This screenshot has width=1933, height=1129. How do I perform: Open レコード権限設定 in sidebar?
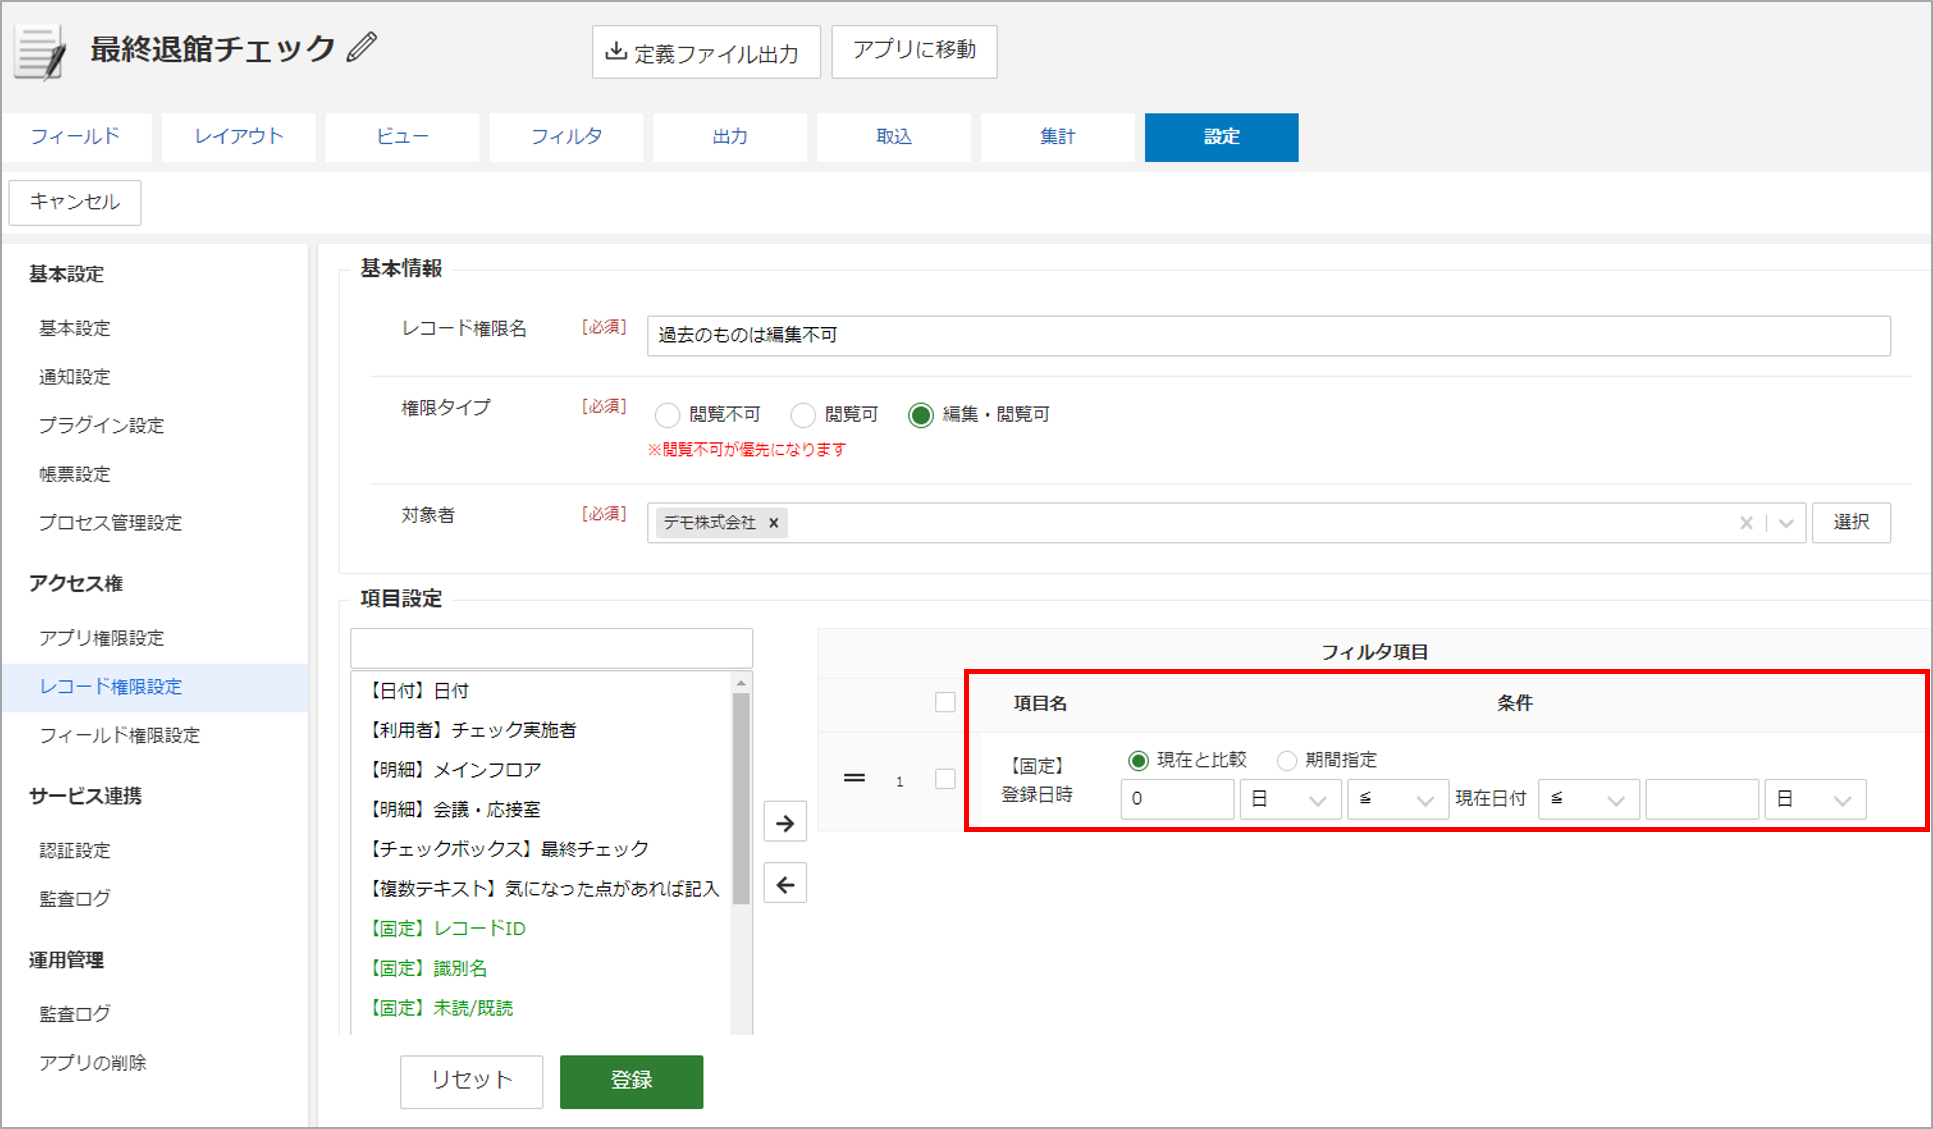coord(154,687)
